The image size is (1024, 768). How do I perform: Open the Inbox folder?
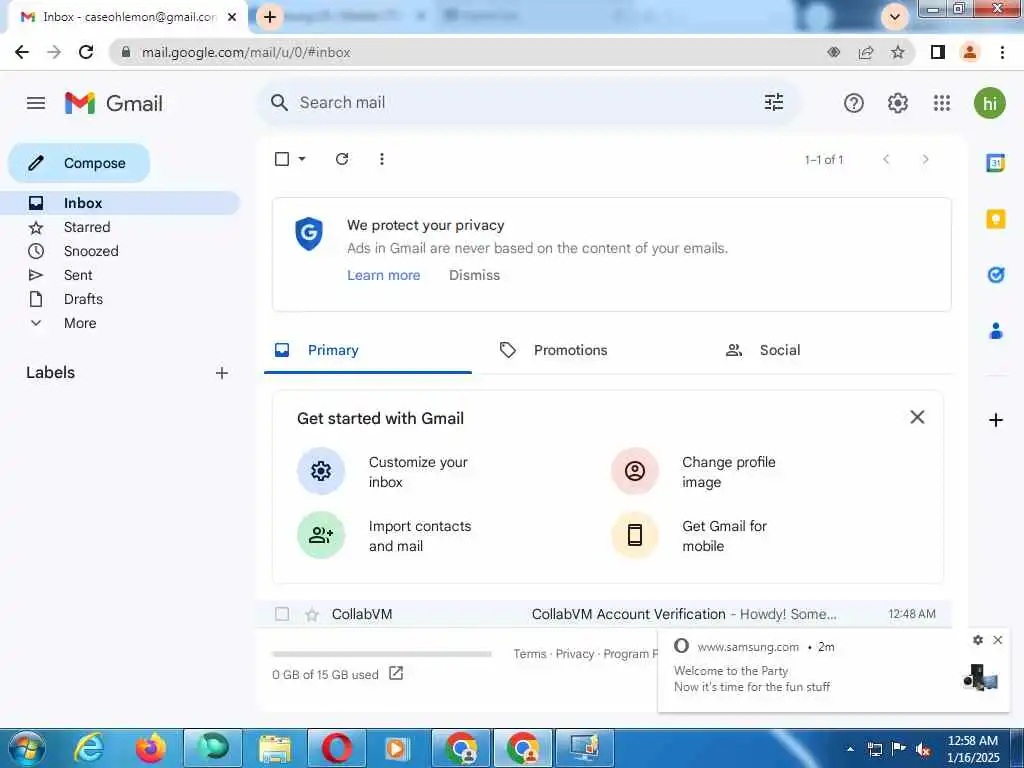121,203
